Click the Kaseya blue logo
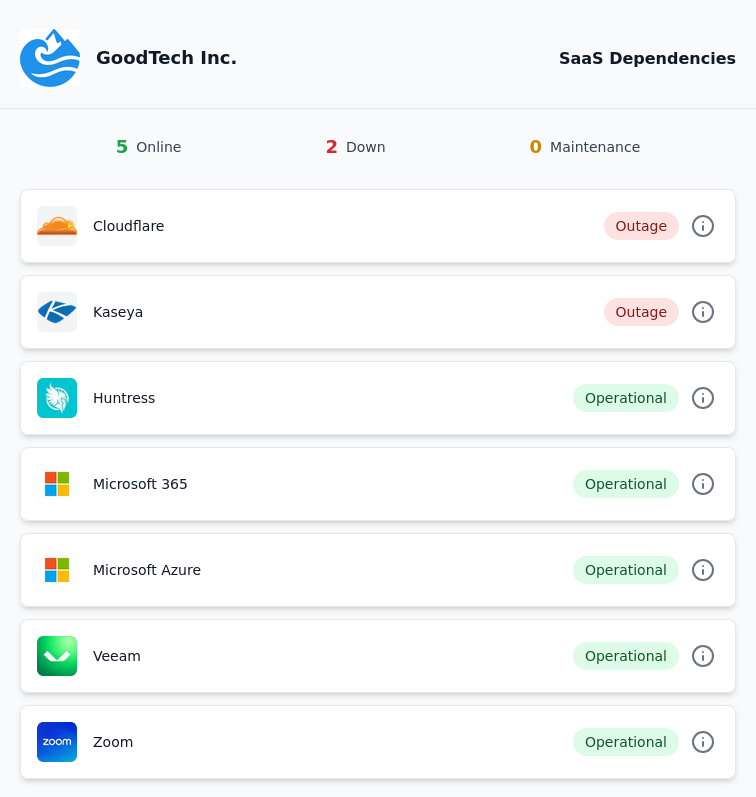This screenshot has width=756, height=797. [57, 312]
